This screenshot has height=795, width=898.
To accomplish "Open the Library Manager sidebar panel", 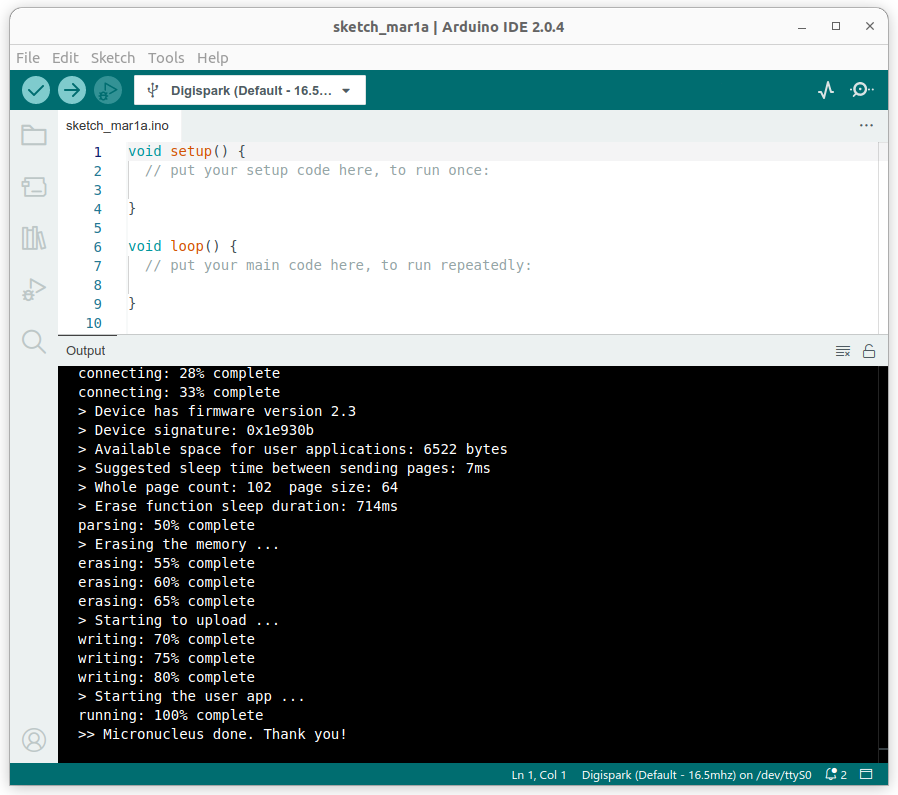I will tap(34, 238).
